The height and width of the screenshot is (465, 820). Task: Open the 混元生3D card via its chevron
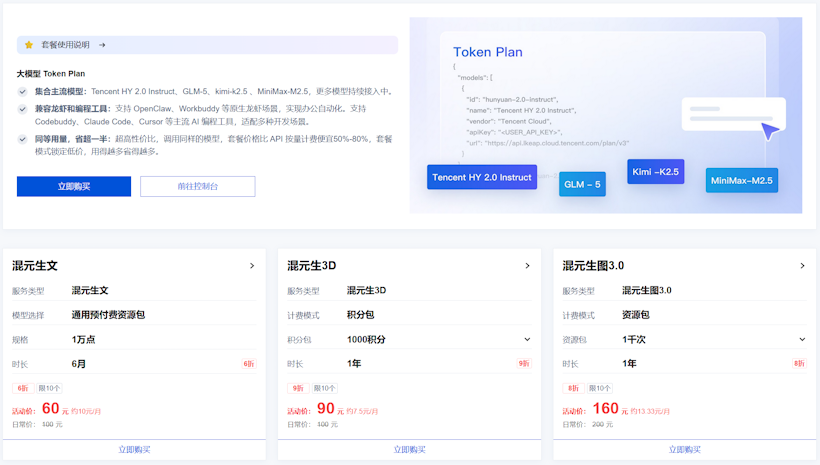[527, 266]
